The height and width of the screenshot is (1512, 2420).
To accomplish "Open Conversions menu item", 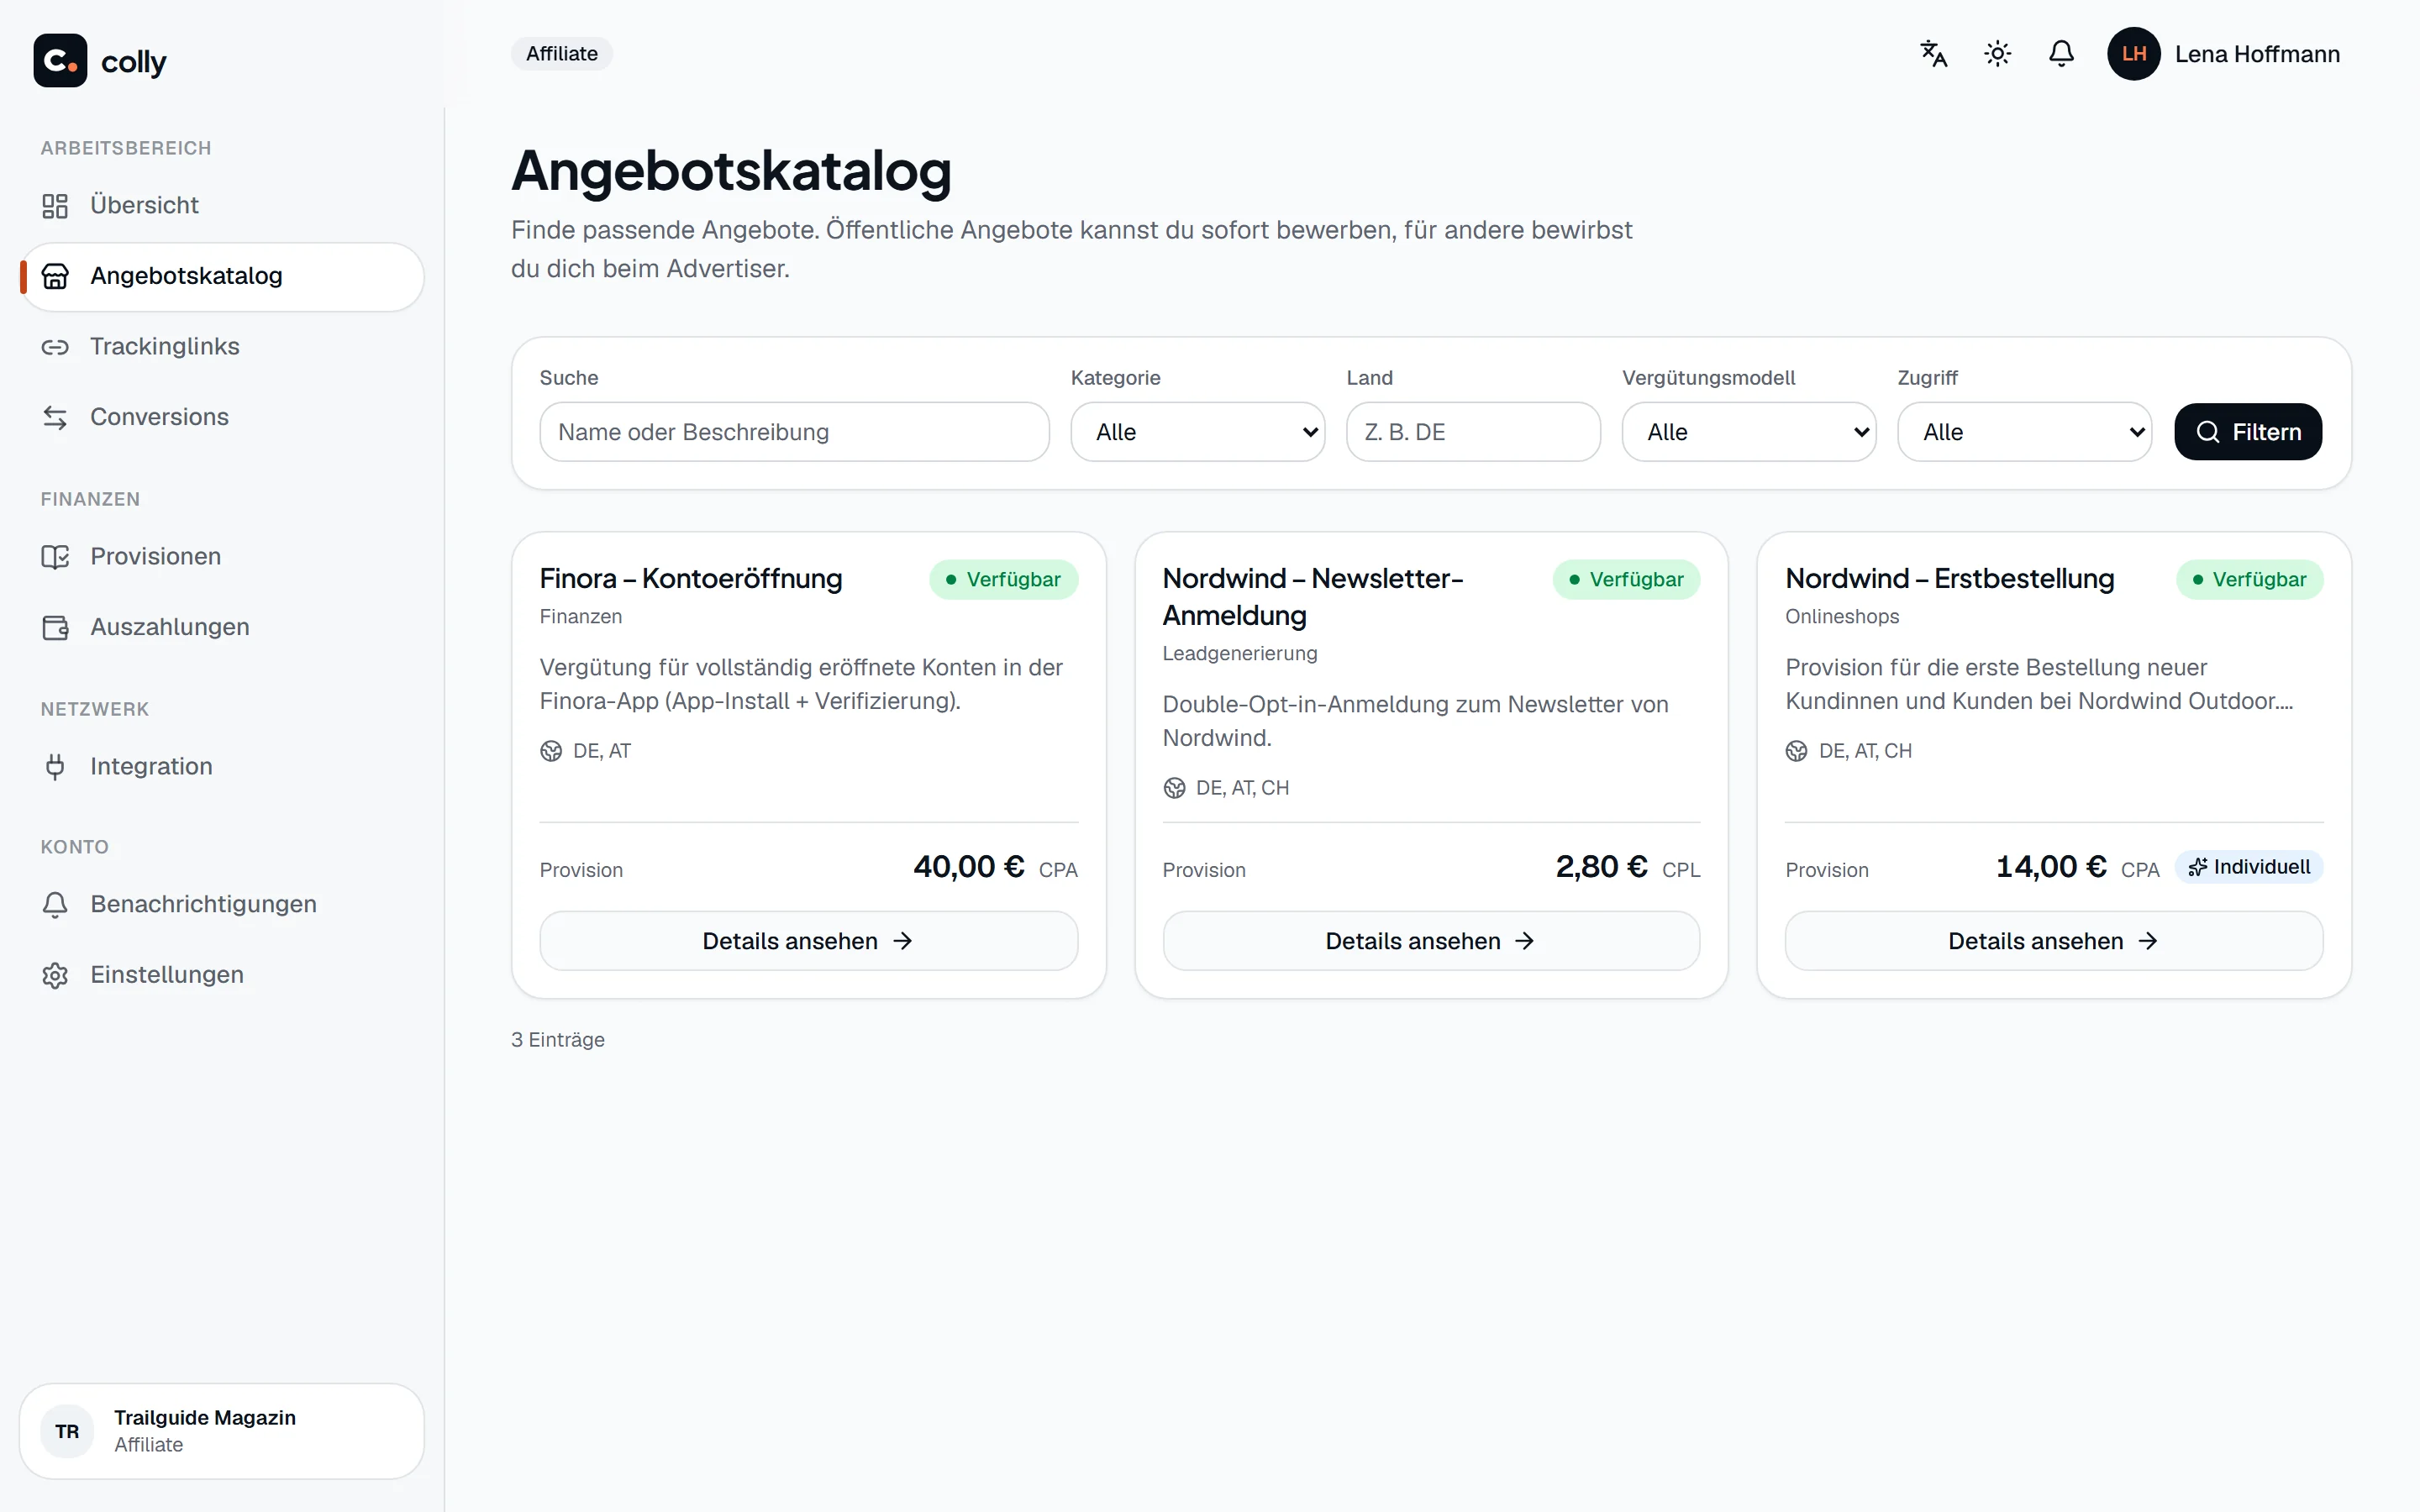I will coord(222,417).
